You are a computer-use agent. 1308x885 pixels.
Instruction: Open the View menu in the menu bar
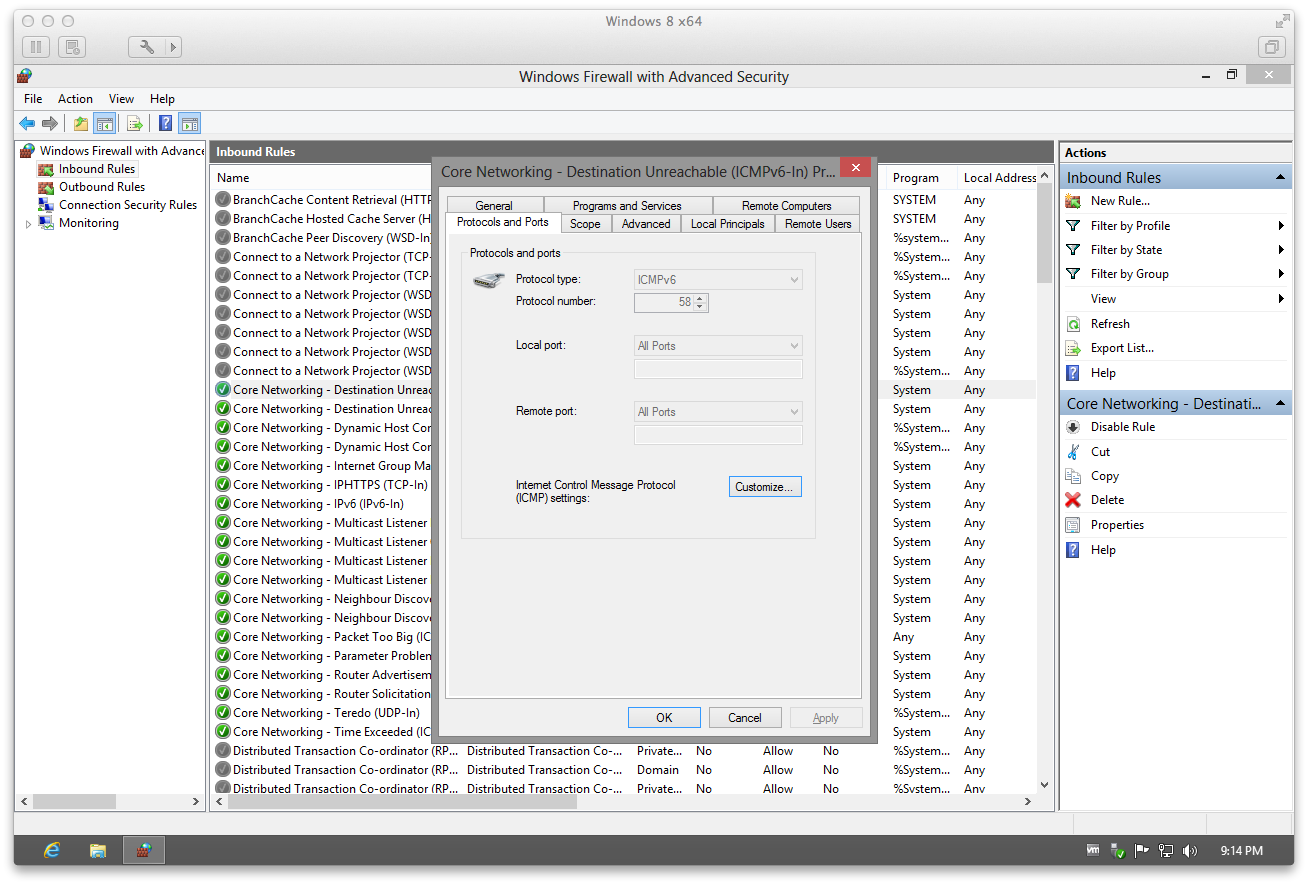pos(121,99)
